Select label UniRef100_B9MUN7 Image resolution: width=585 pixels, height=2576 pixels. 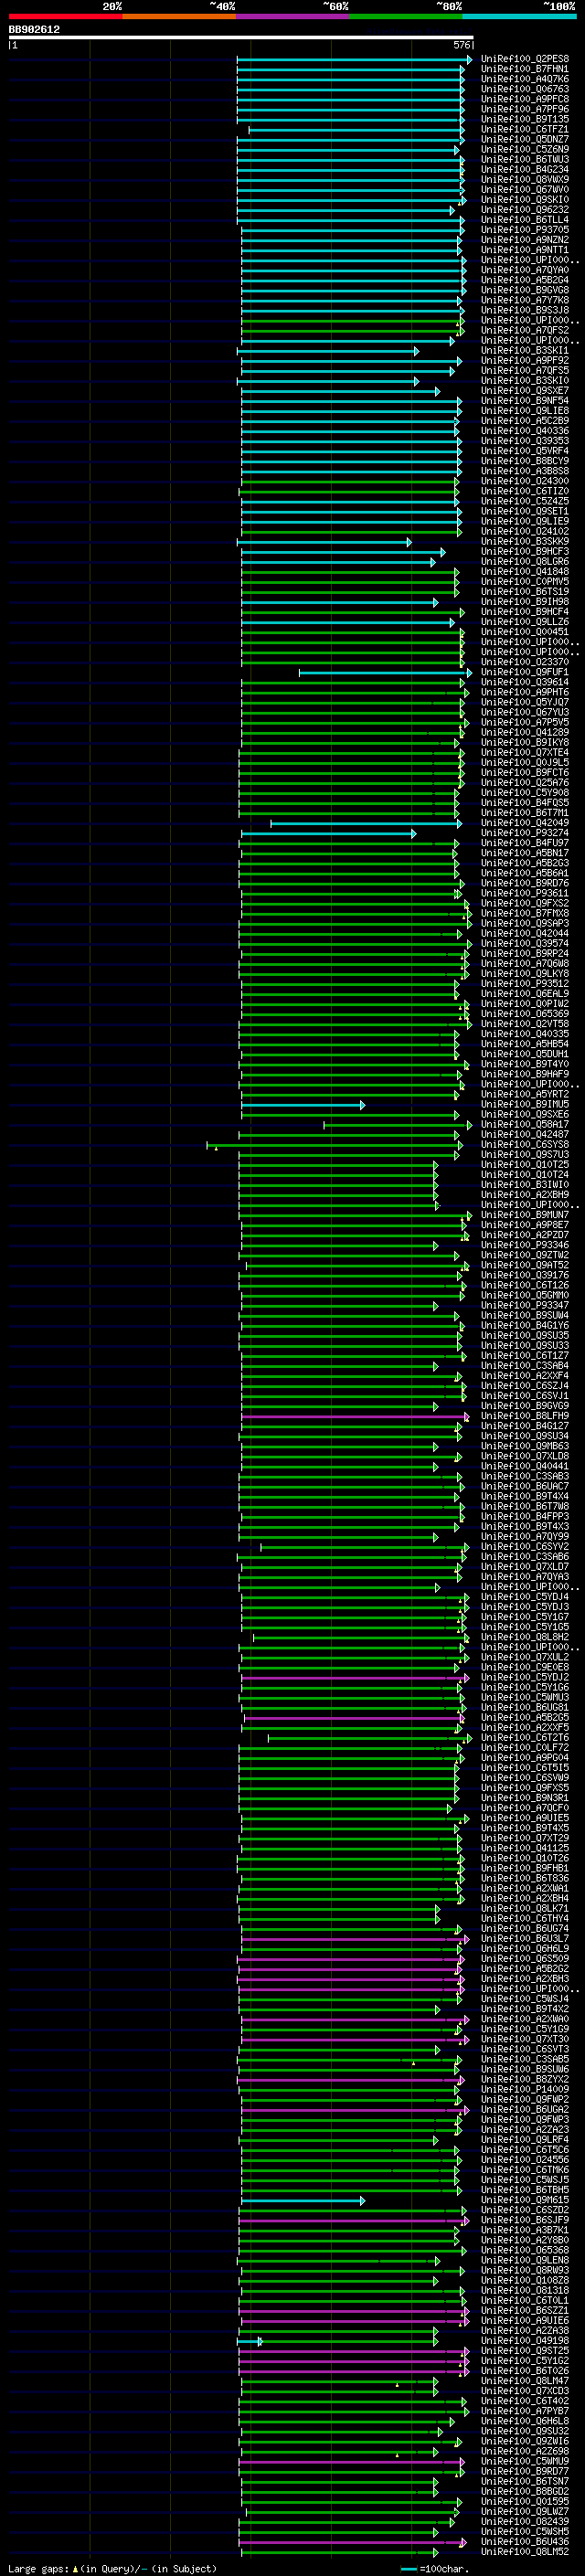coord(525,1215)
